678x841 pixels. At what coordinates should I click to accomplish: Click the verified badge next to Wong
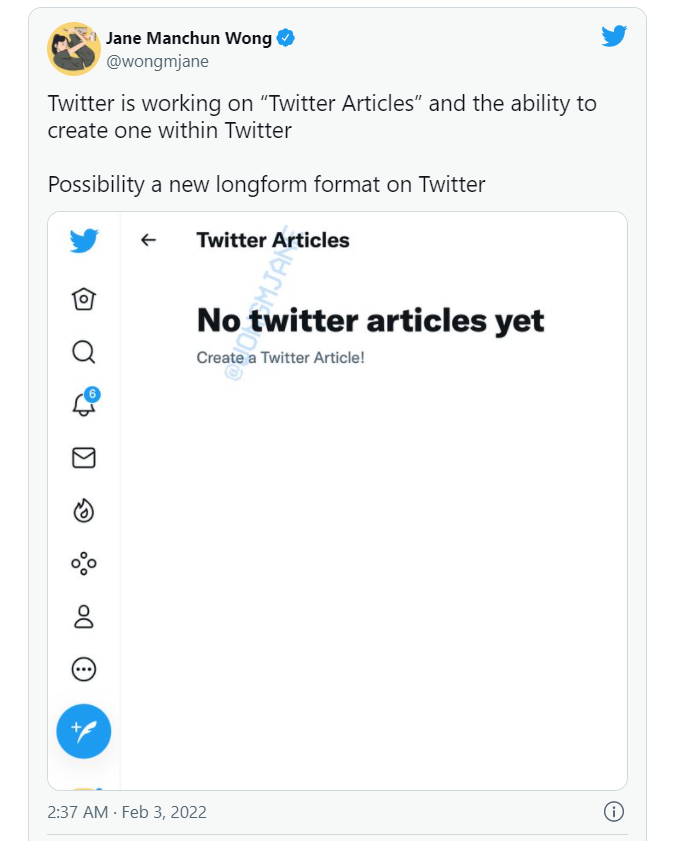point(285,38)
